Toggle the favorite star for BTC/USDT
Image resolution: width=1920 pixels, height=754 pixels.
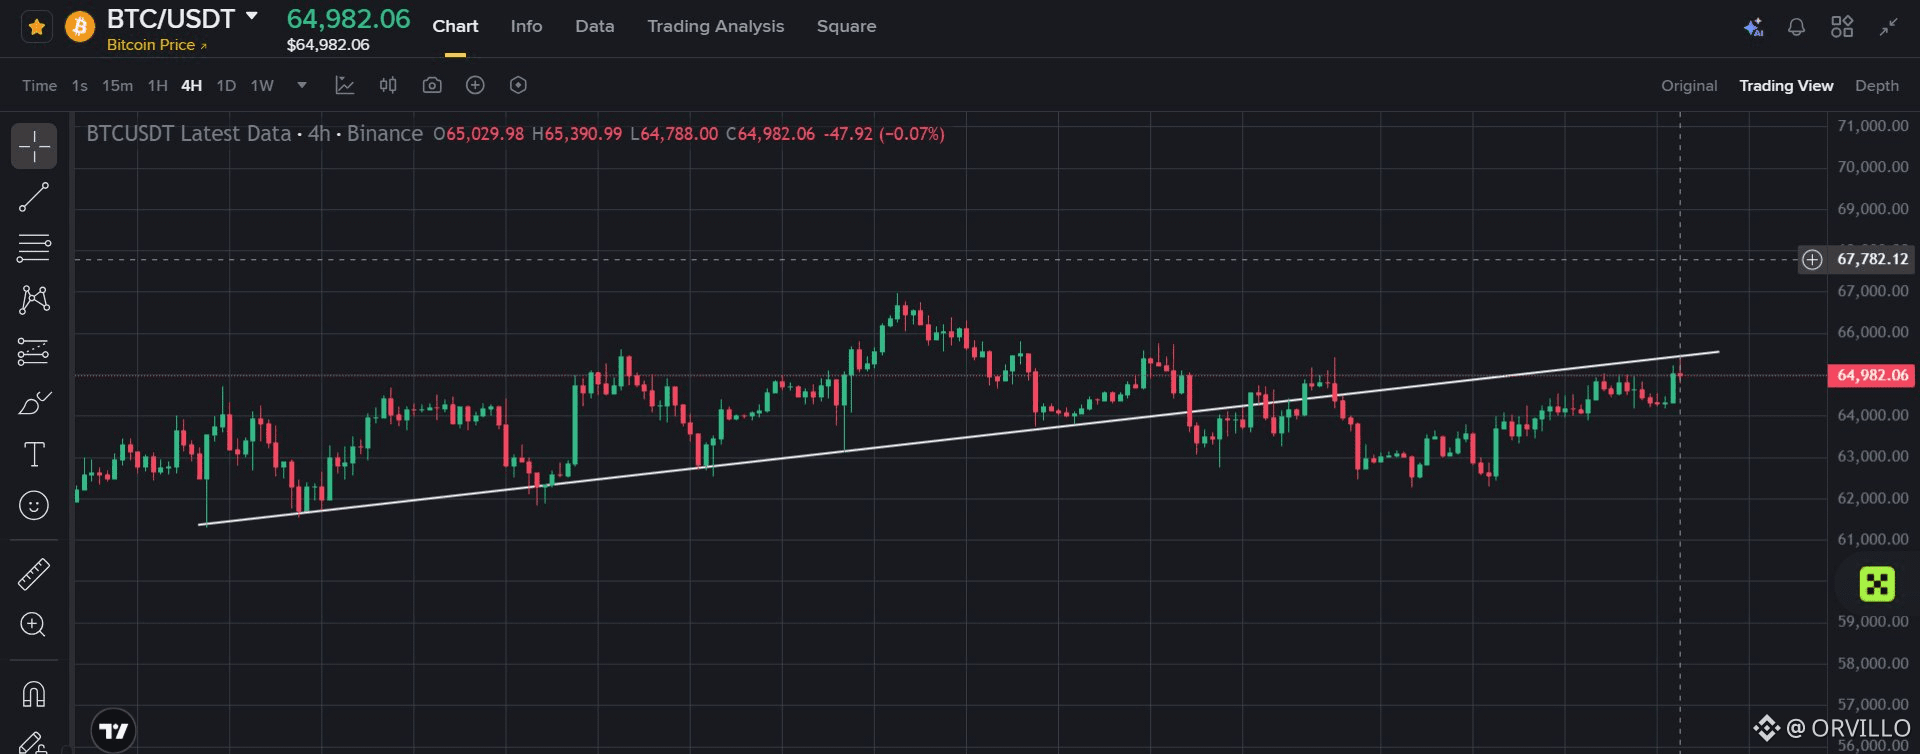point(37,27)
